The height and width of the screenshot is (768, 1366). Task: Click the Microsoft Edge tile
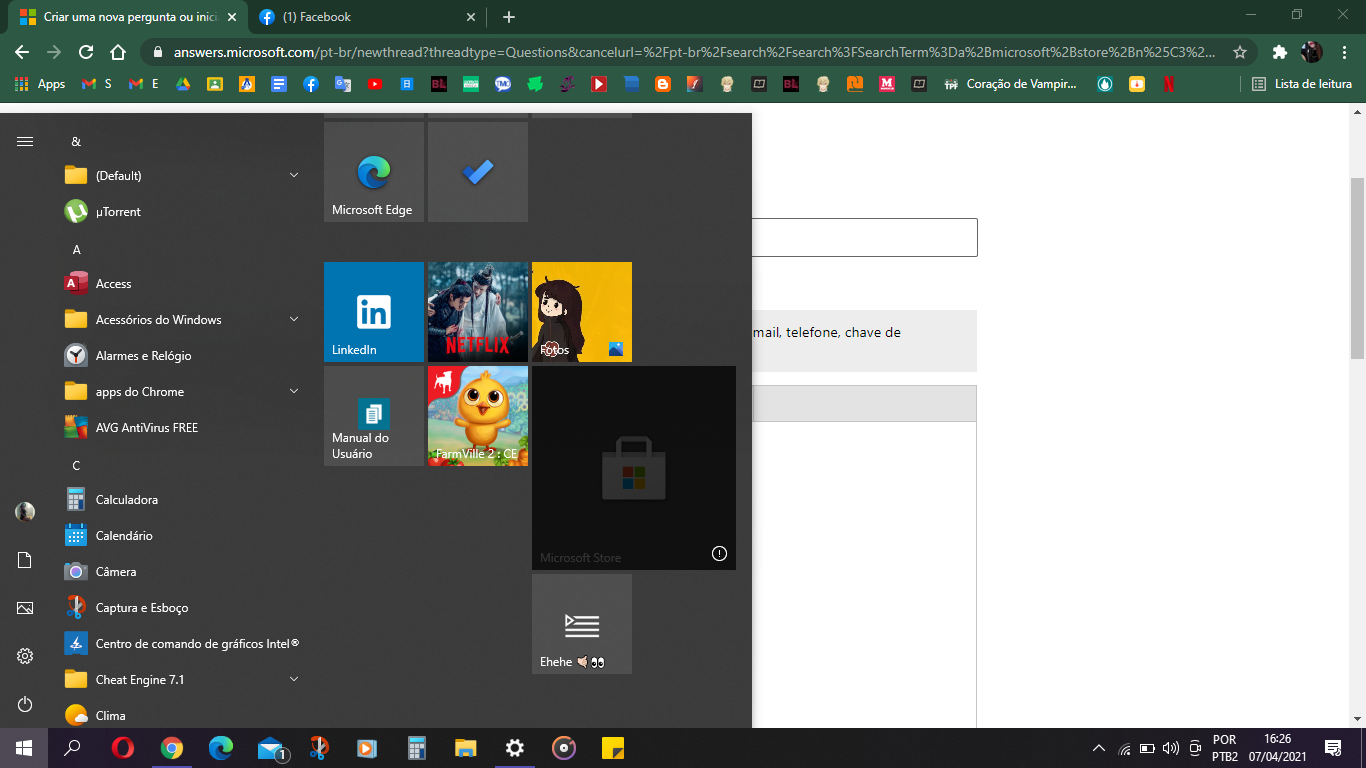(374, 172)
